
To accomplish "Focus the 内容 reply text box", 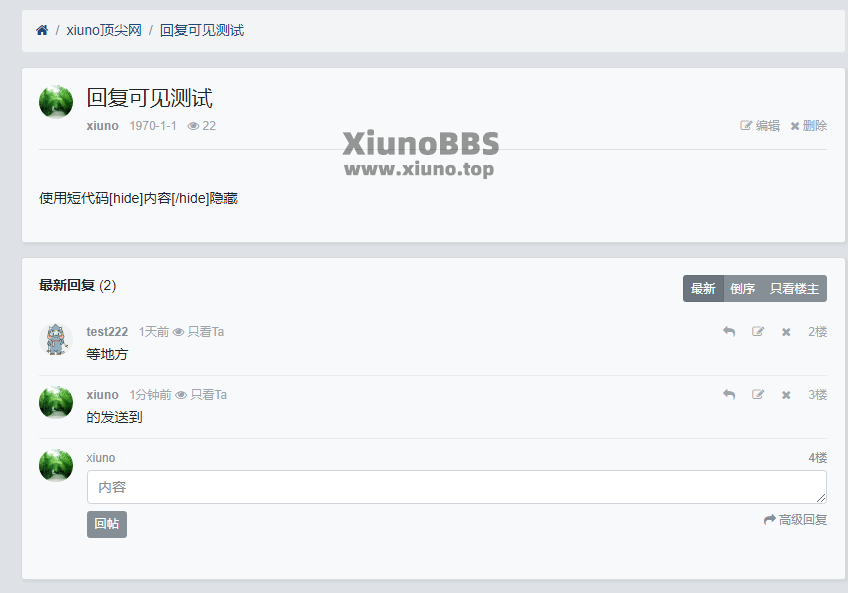I will pyautogui.click(x=456, y=487).
